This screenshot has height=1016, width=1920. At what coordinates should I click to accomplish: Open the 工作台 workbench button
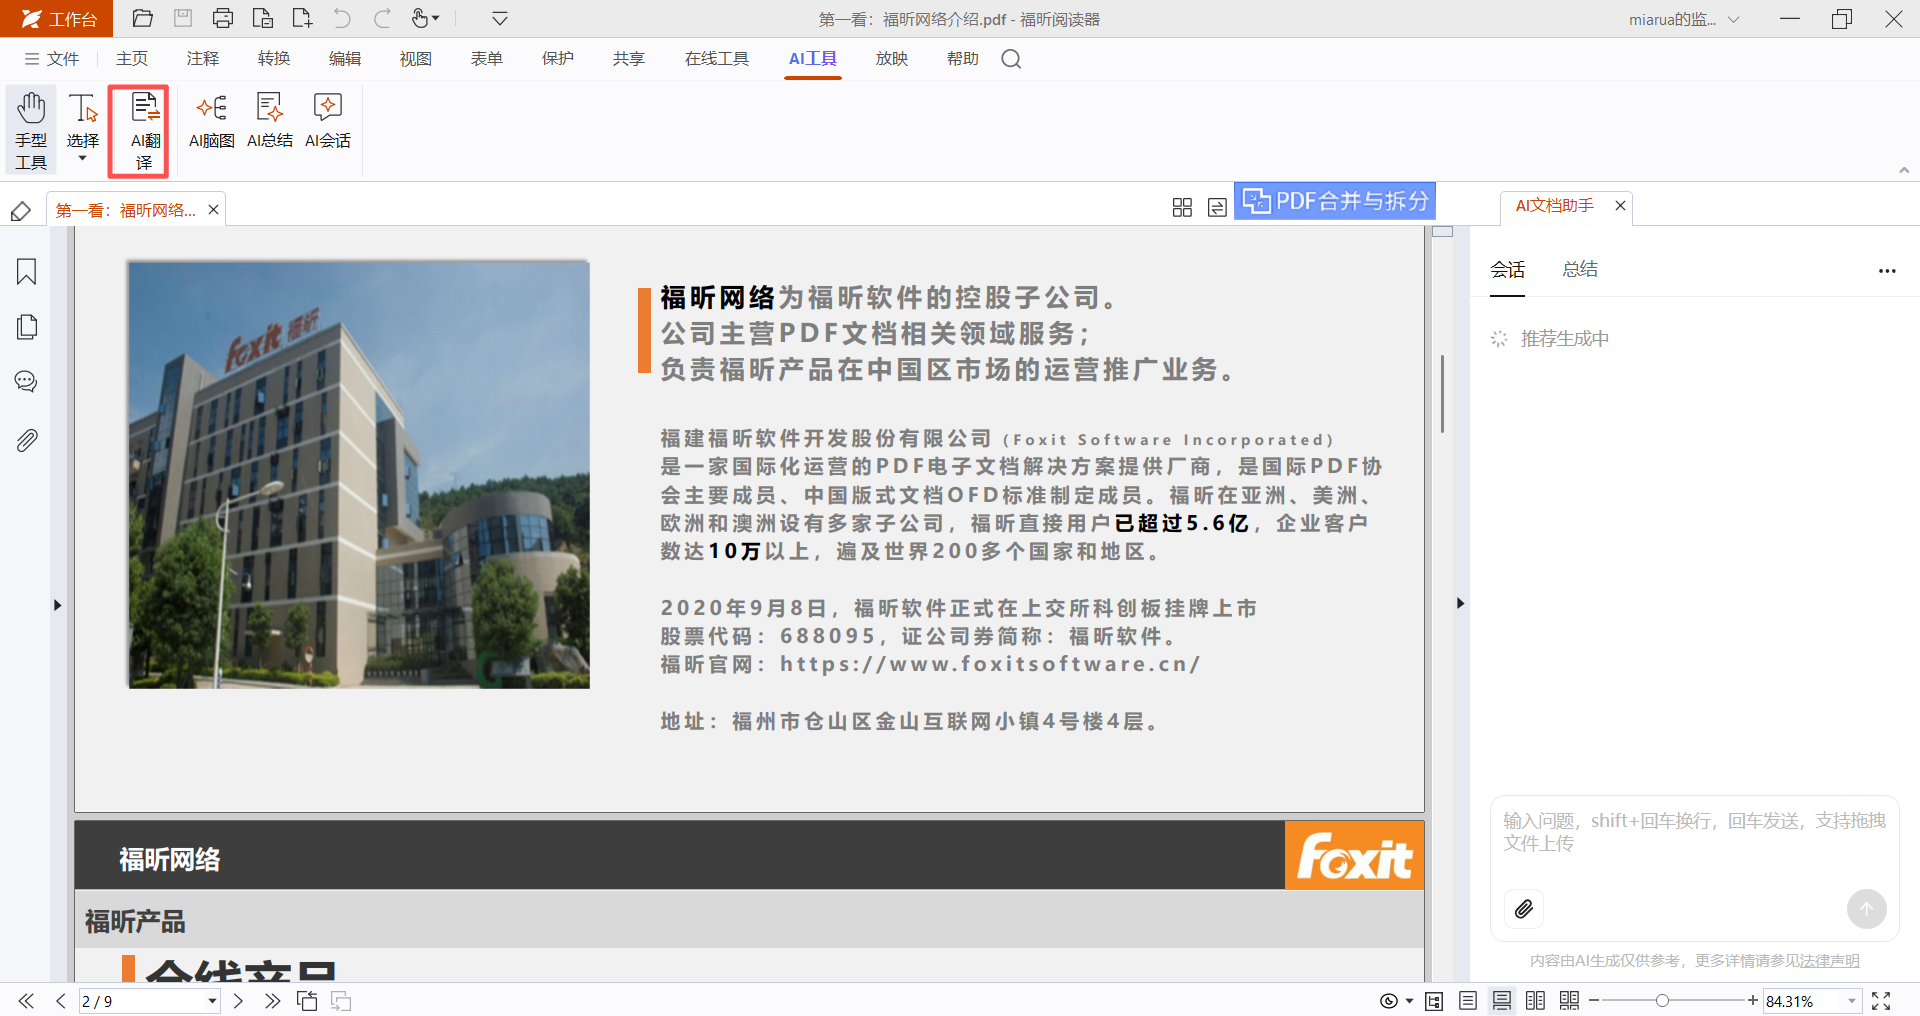pos(57,19)
